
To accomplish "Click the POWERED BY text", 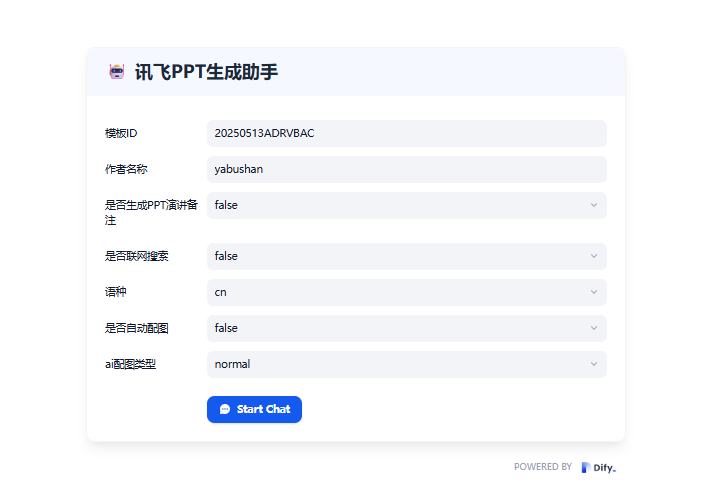I will point(543,467).
